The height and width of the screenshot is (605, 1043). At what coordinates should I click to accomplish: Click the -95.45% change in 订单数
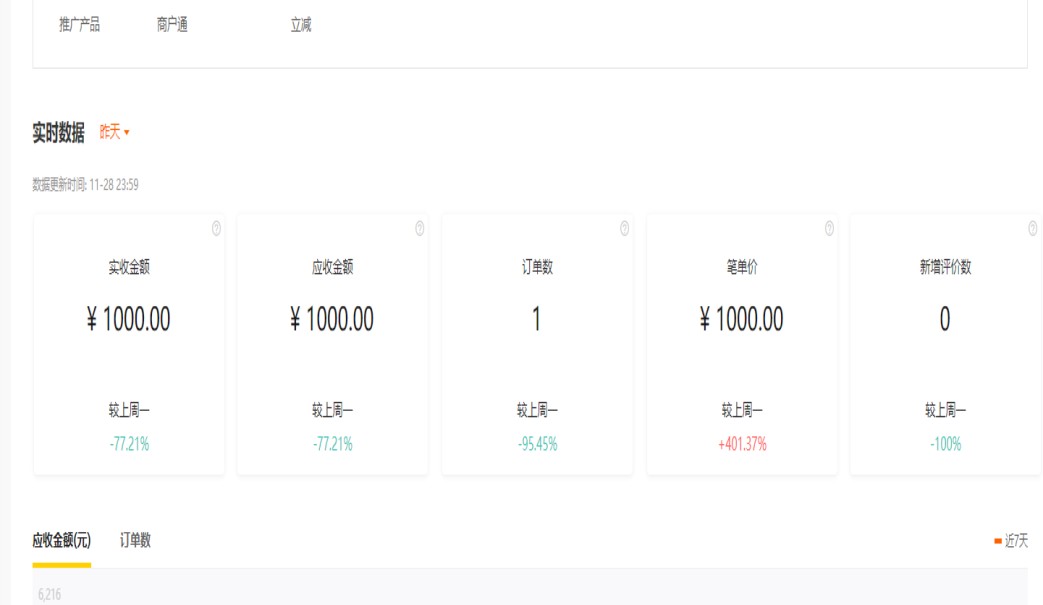(x=537, y=444)
